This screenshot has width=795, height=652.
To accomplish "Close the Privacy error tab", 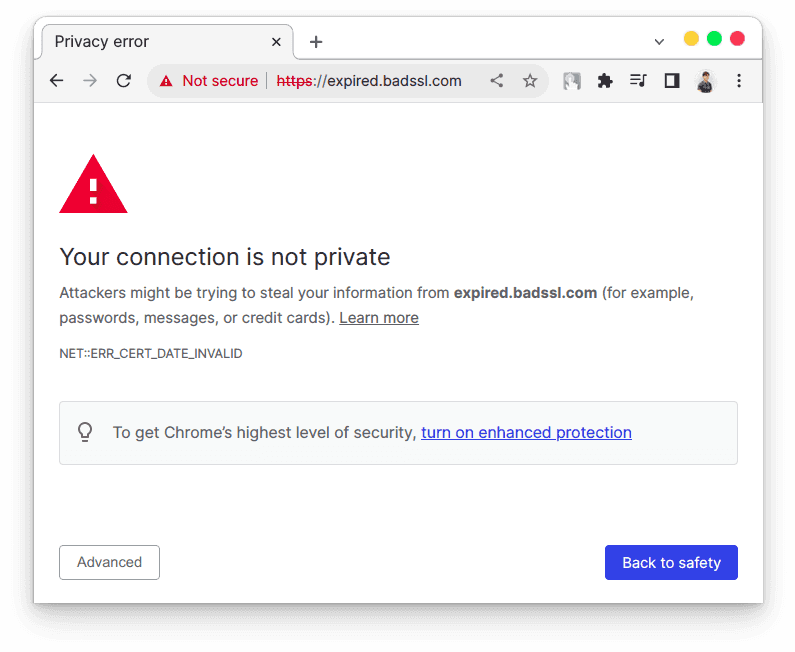I will point(277,42).
